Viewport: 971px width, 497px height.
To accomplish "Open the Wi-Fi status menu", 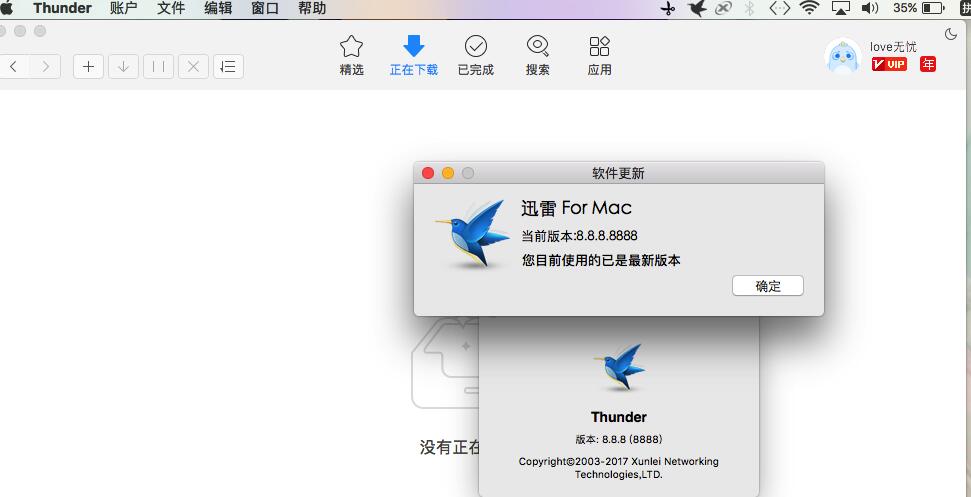I will (x=809, y=8).
